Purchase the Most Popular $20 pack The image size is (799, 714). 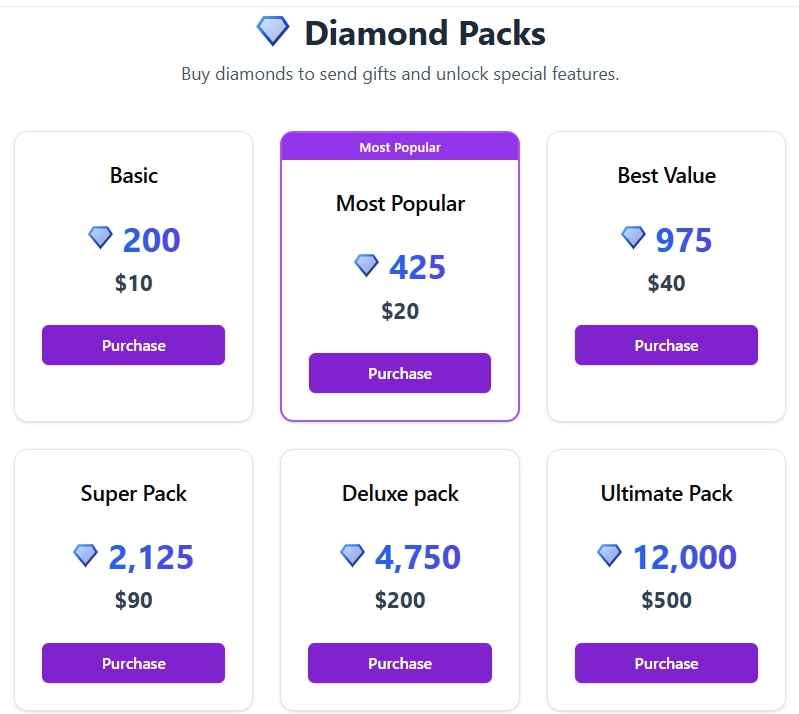click(x=400, y=373)
